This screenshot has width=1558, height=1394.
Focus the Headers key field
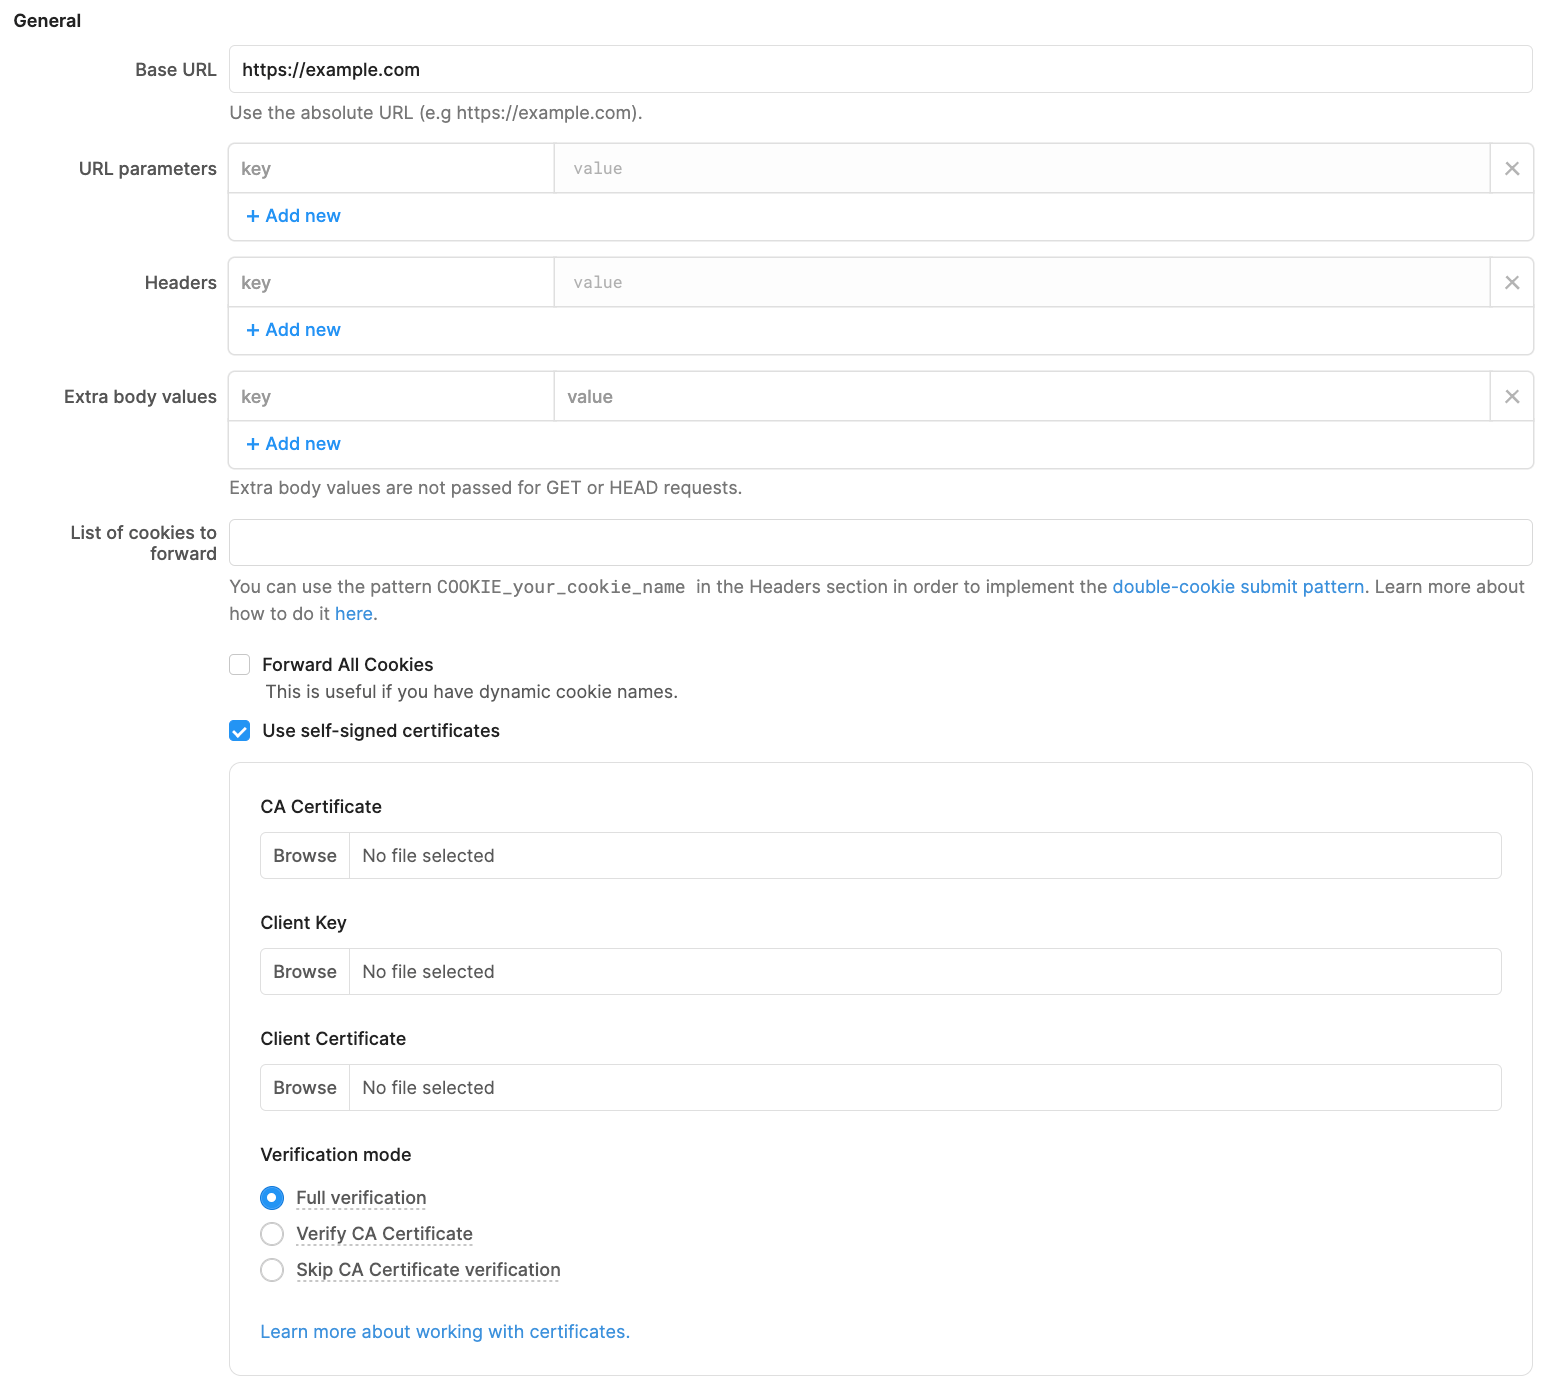391,283
